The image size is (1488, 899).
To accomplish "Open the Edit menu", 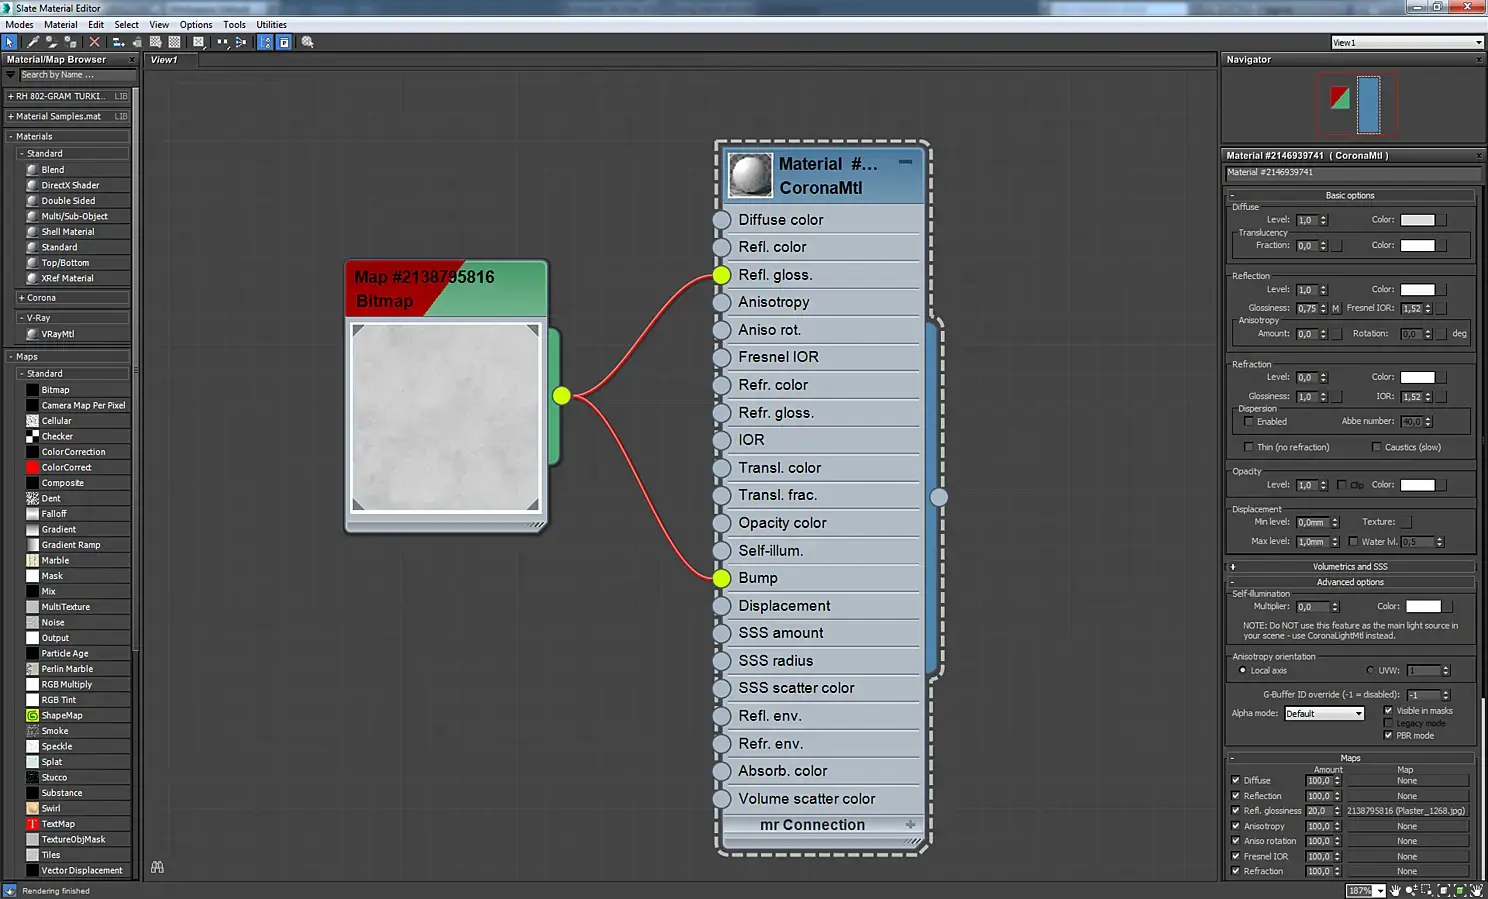I will (96, 25).
